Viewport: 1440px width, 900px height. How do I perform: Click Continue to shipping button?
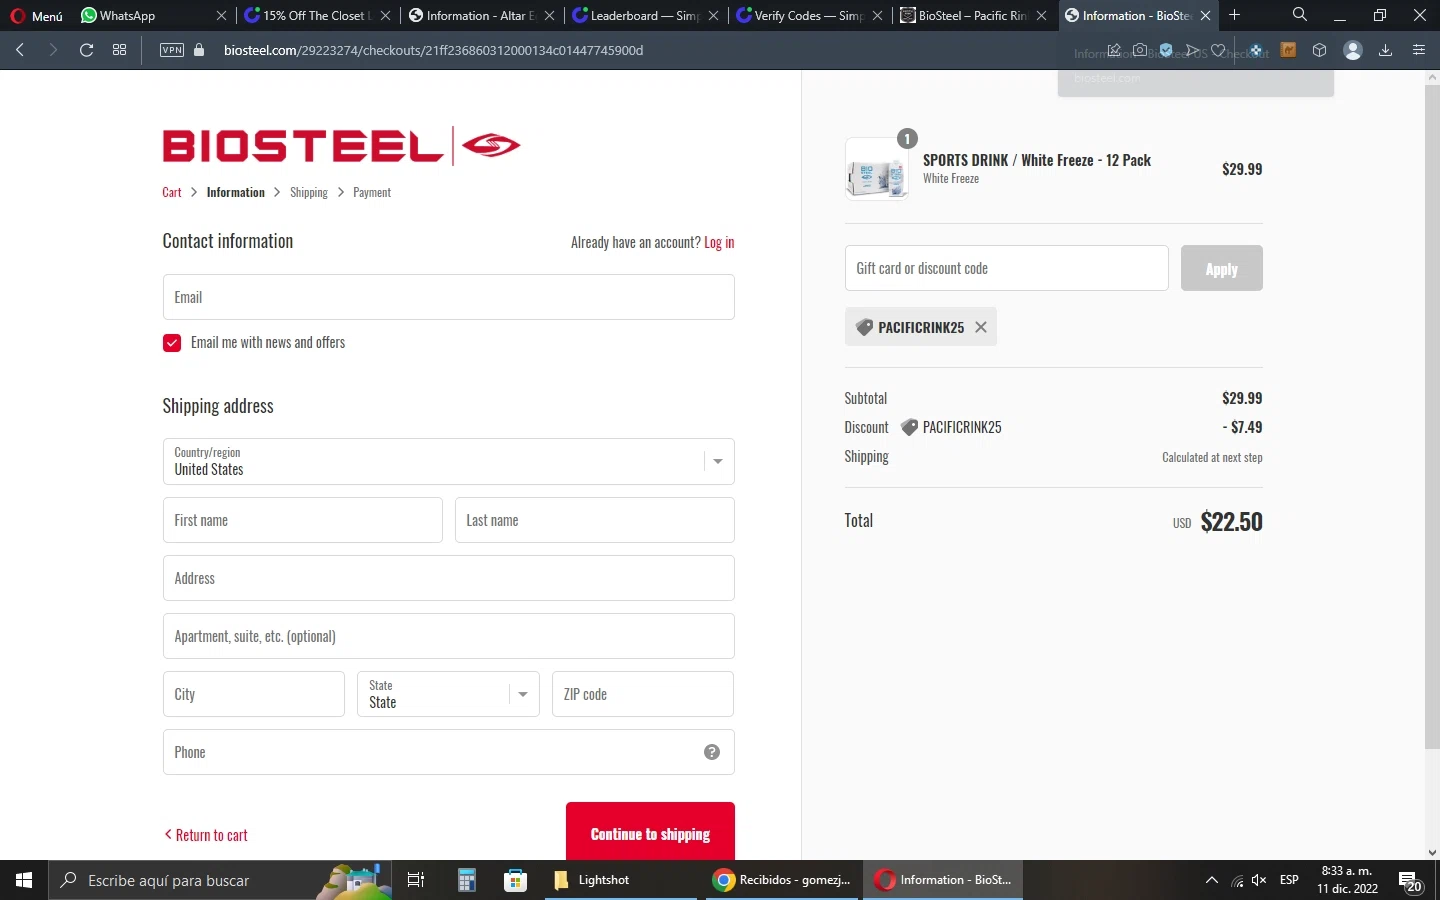pos(651,833)
